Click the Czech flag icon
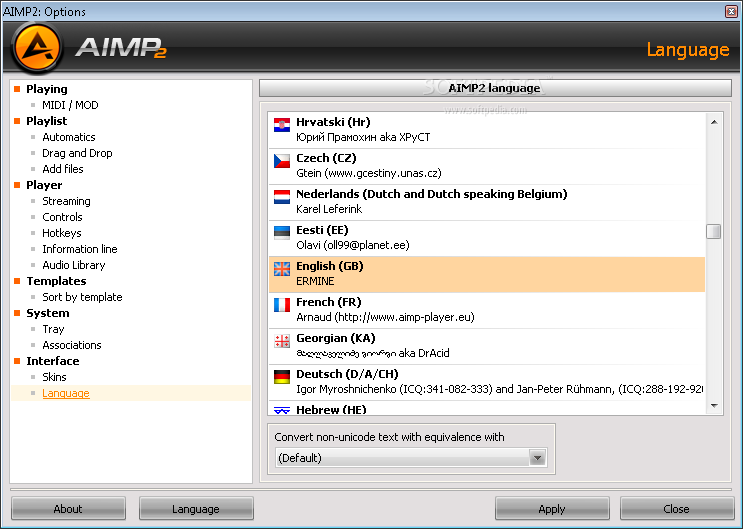This screenshot has height=529, width=743. pyautogui.click(x=282, y=161)
